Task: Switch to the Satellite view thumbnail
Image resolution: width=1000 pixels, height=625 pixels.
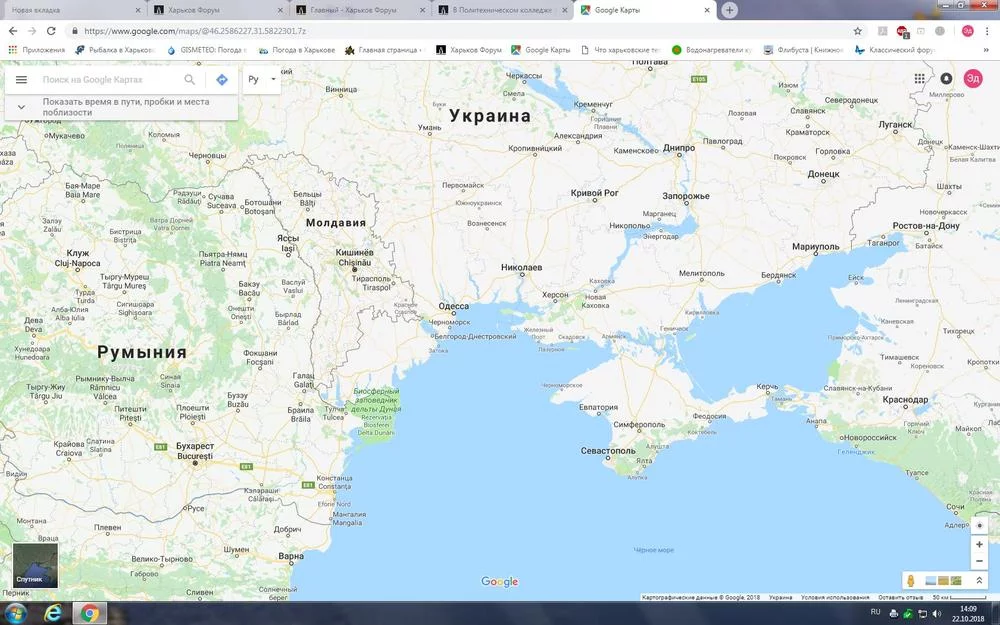Action: pyautogui.click(x=36, y=565)
